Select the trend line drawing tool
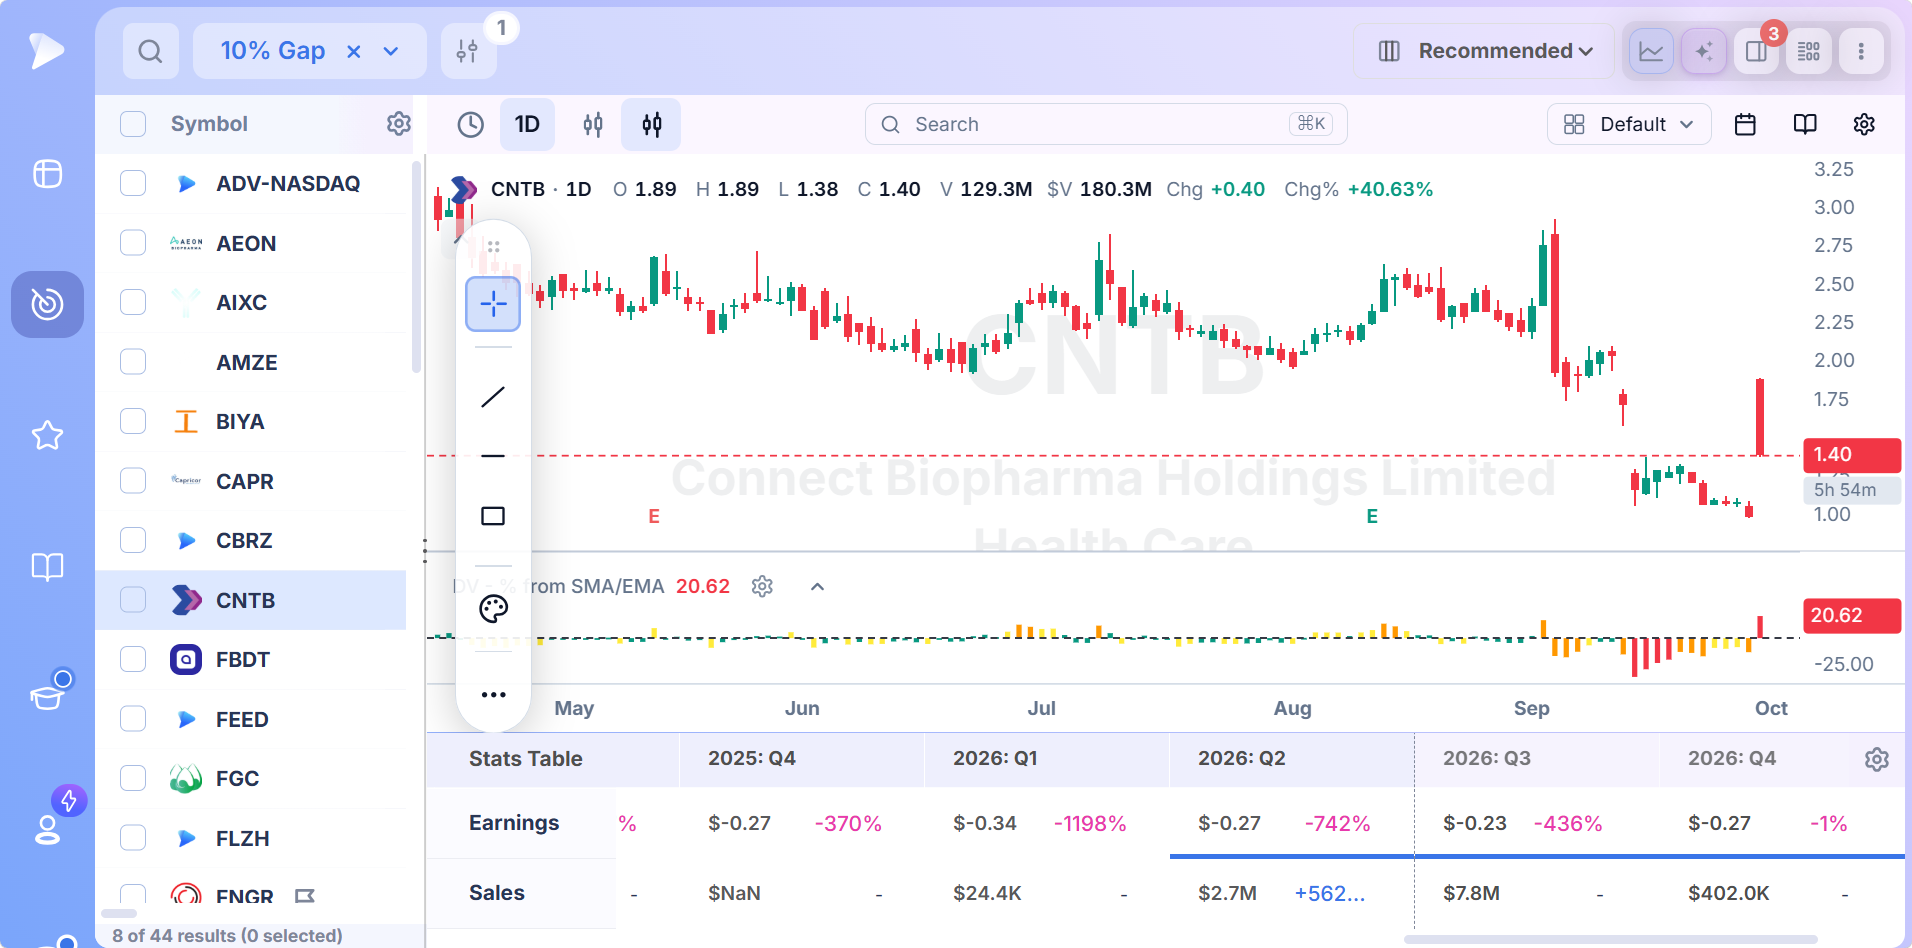 coord(493,397)
